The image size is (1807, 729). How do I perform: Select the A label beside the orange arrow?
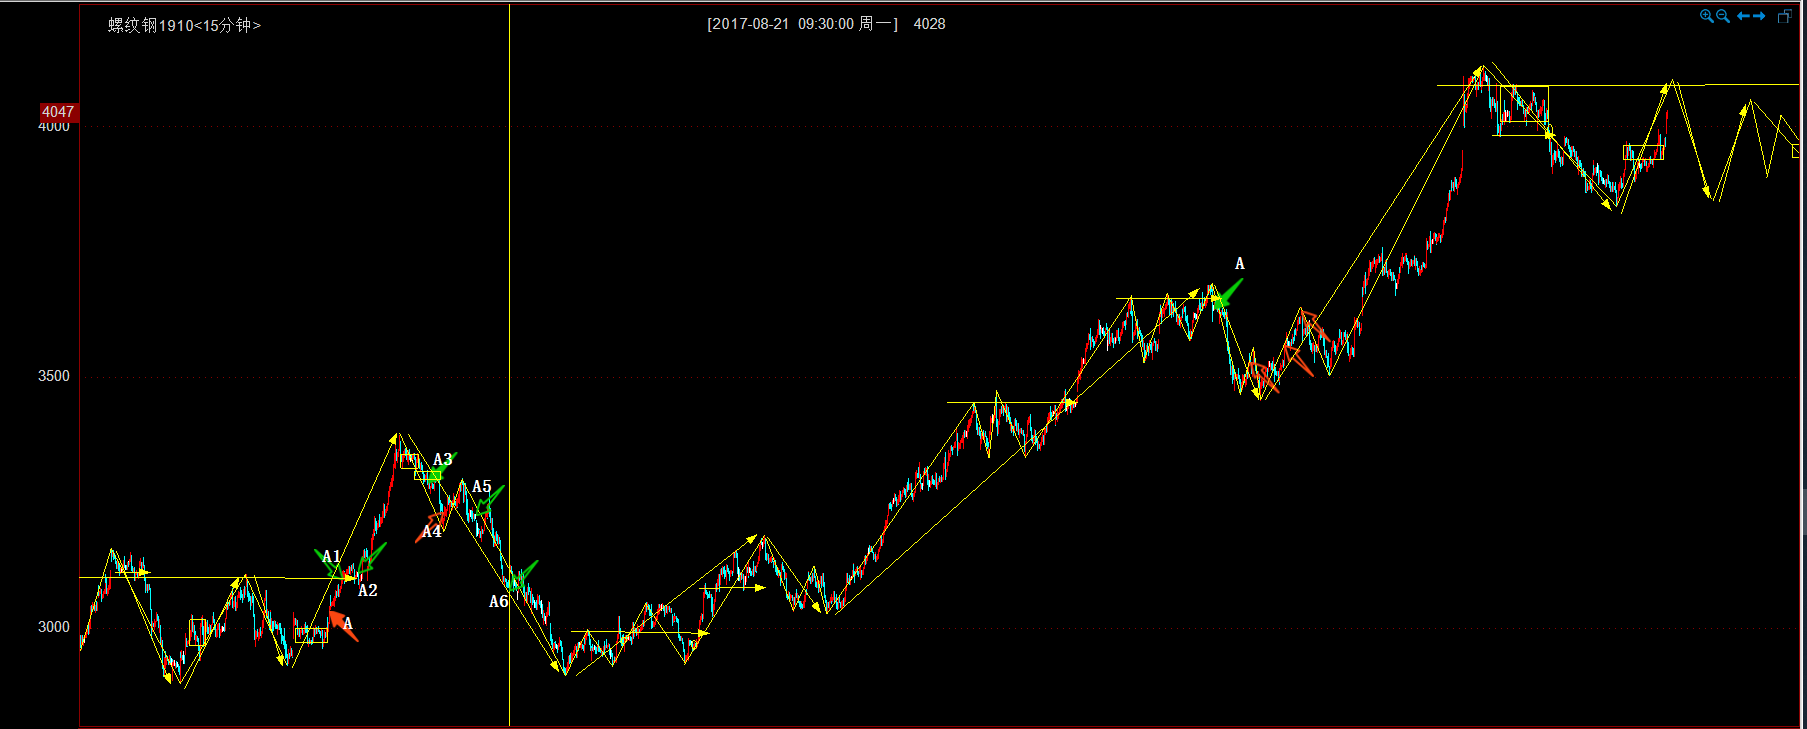(348, 624)
